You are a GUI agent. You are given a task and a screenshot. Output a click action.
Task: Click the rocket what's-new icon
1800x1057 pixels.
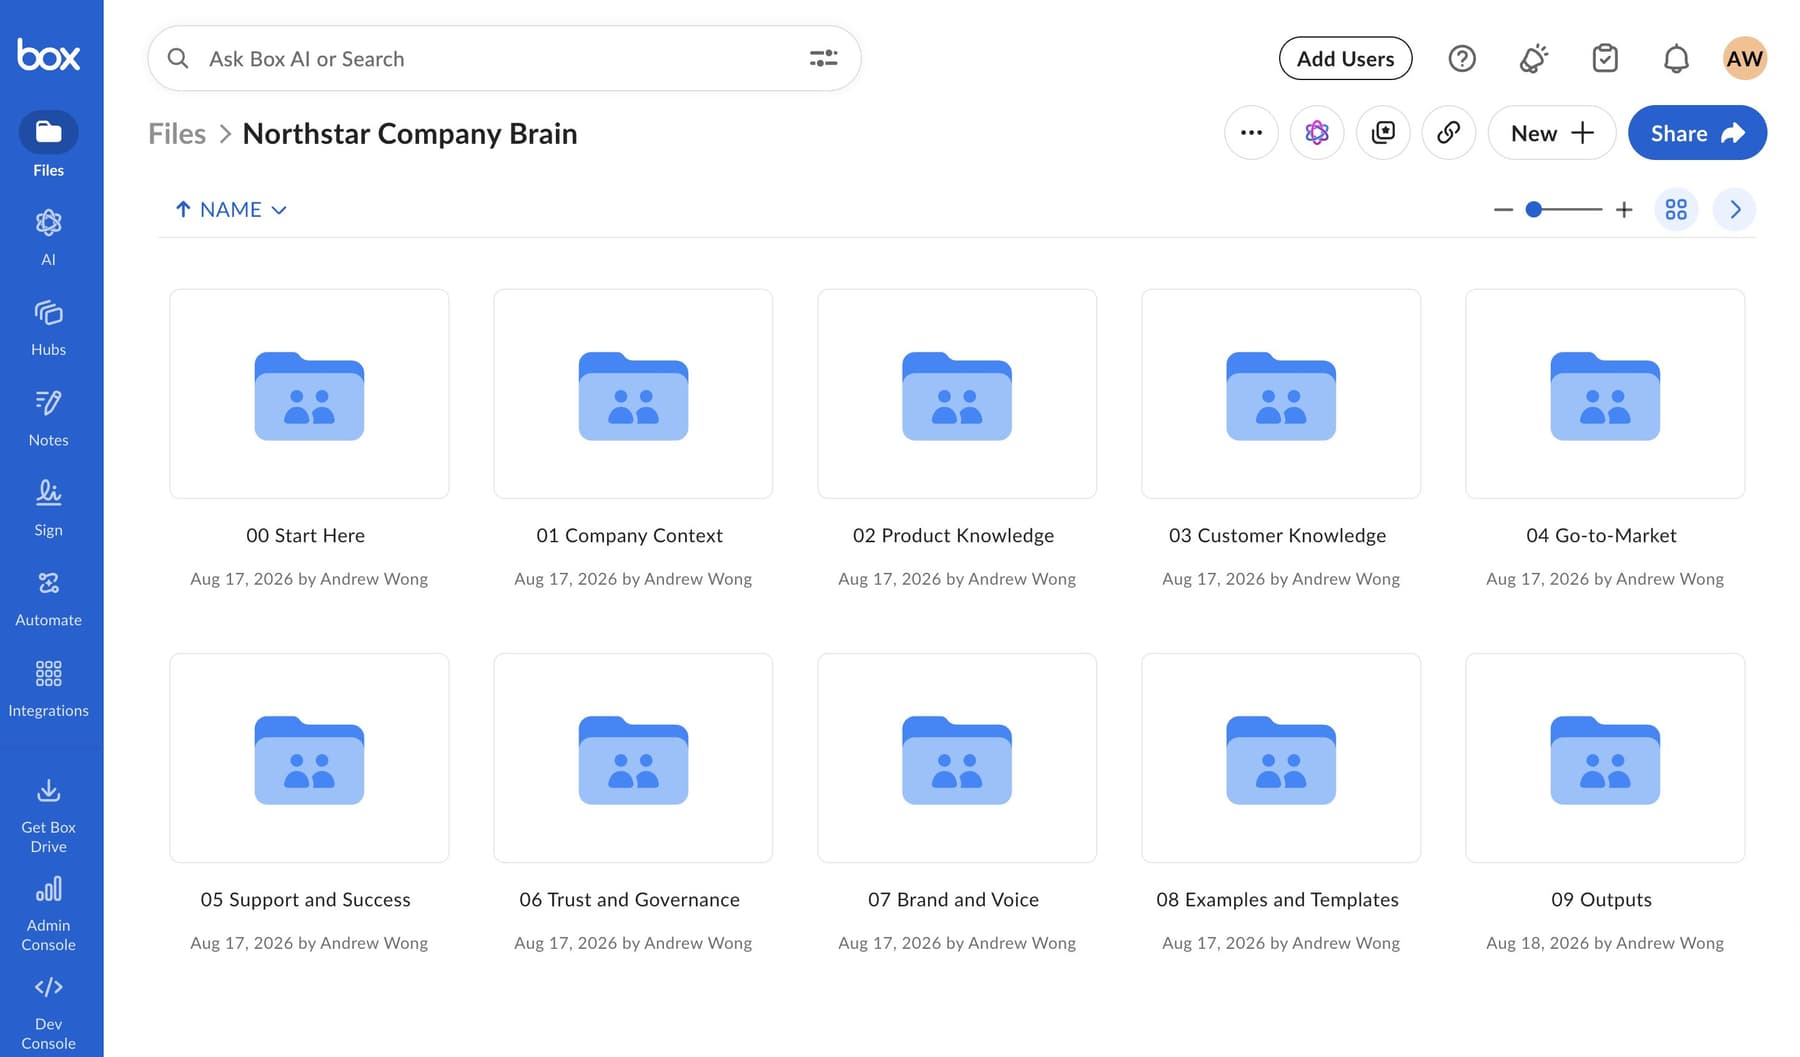pos(1534,58)
